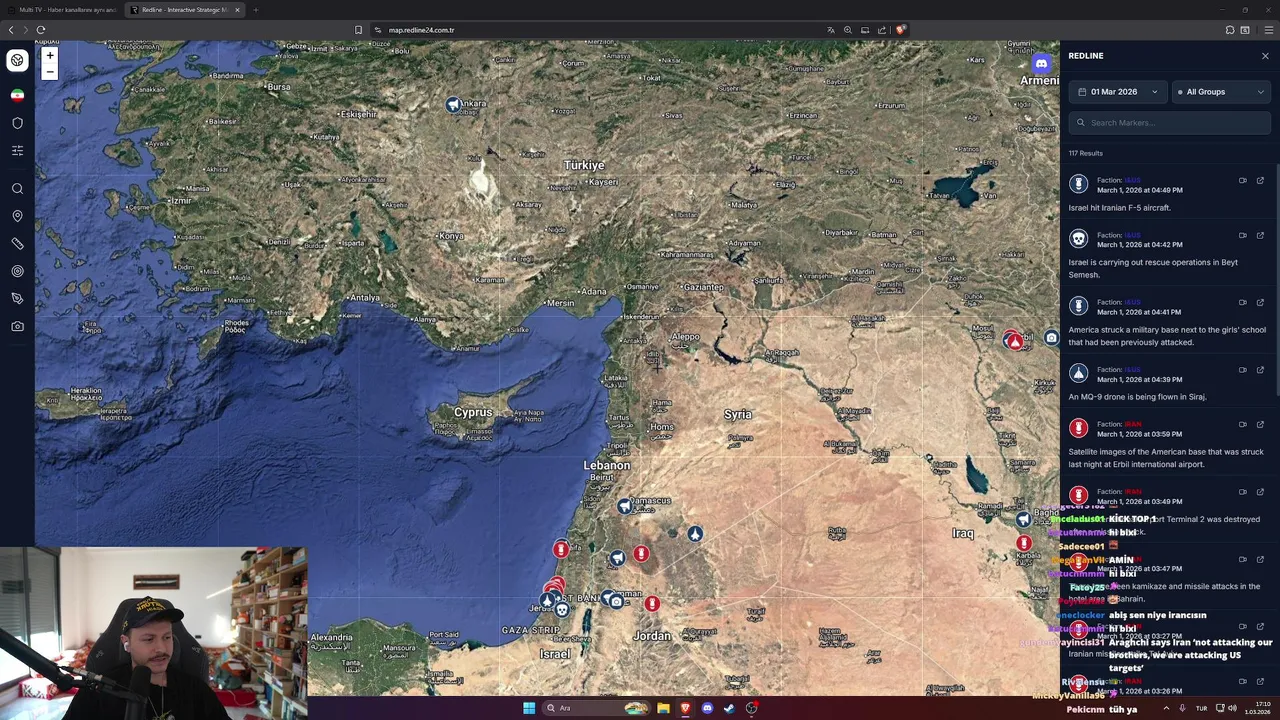
Task: Click the aircraft icon of the MQ-9 drone entry
Action: 1078,373
